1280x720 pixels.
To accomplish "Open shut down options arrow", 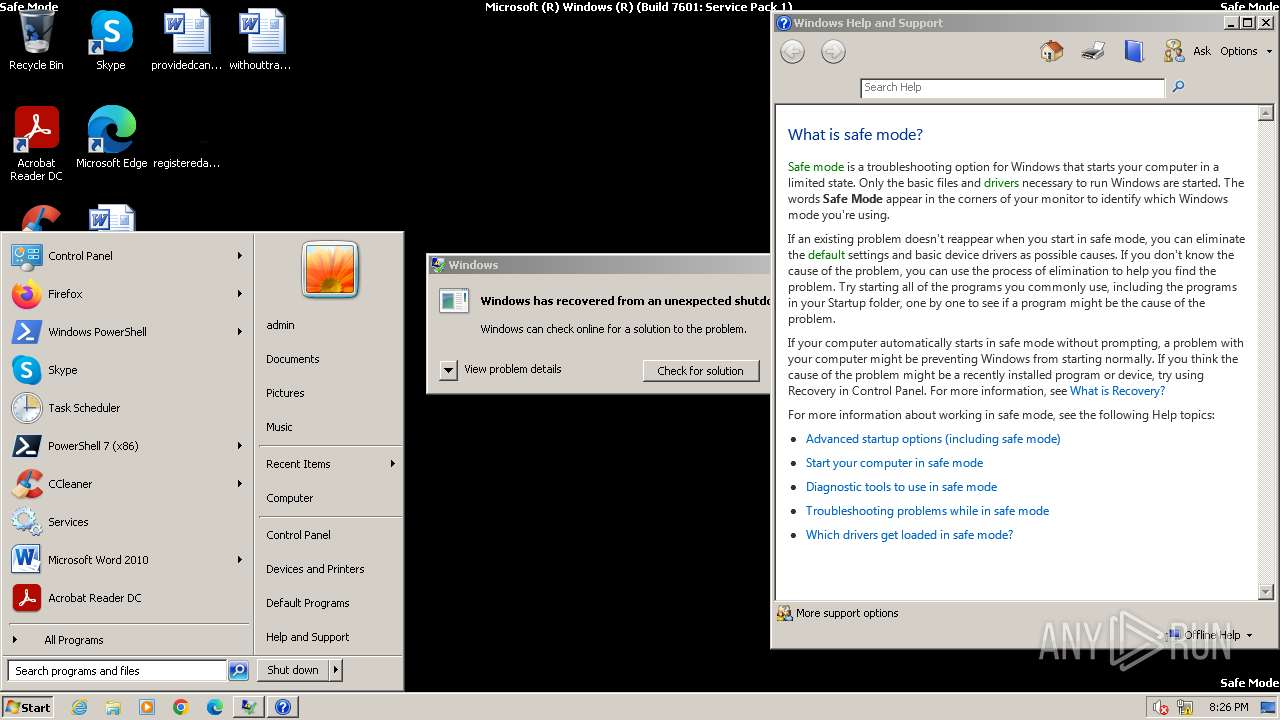I will click(335, 670).
